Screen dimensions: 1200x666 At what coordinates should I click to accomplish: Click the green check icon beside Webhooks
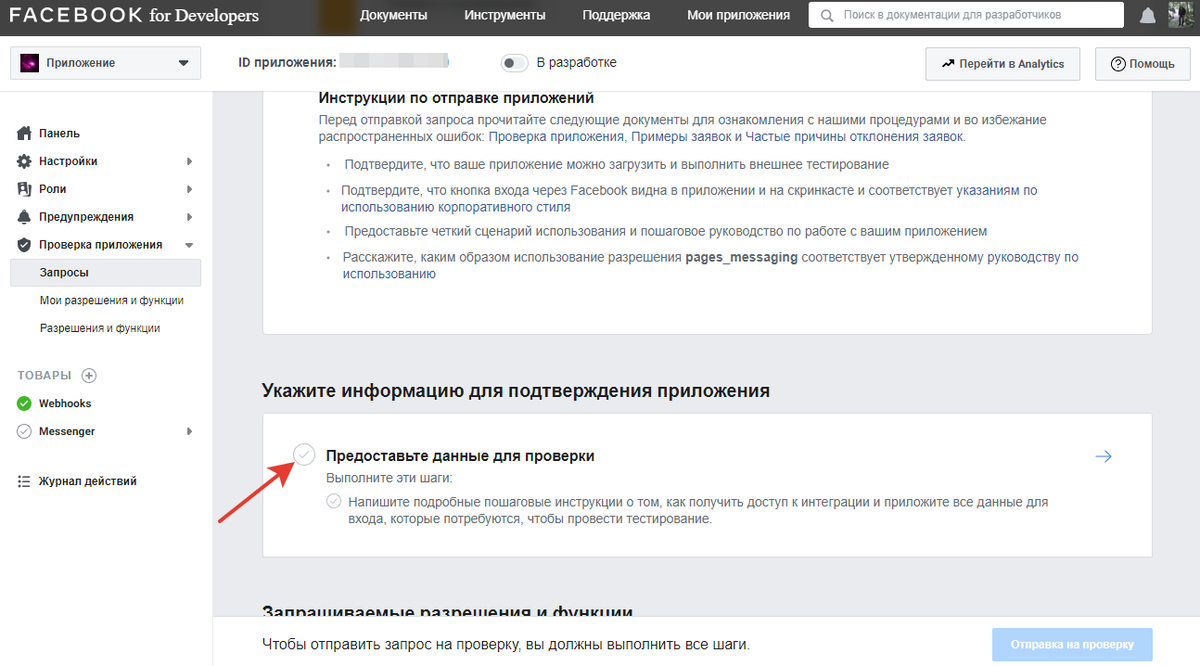pyautogui.click(x=25, y=404)
